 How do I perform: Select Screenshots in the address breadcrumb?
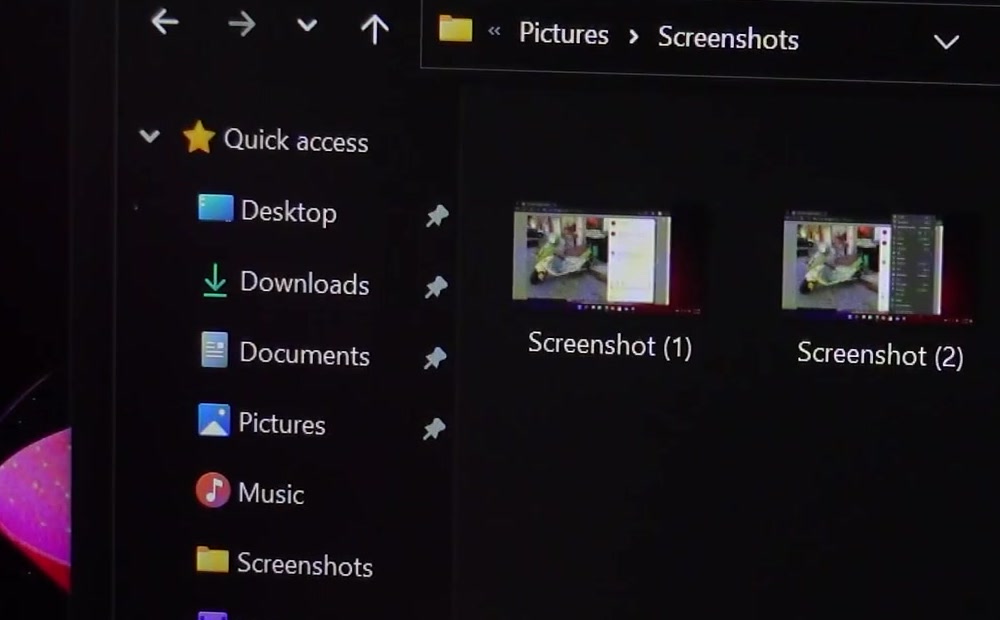click(728, 38)
